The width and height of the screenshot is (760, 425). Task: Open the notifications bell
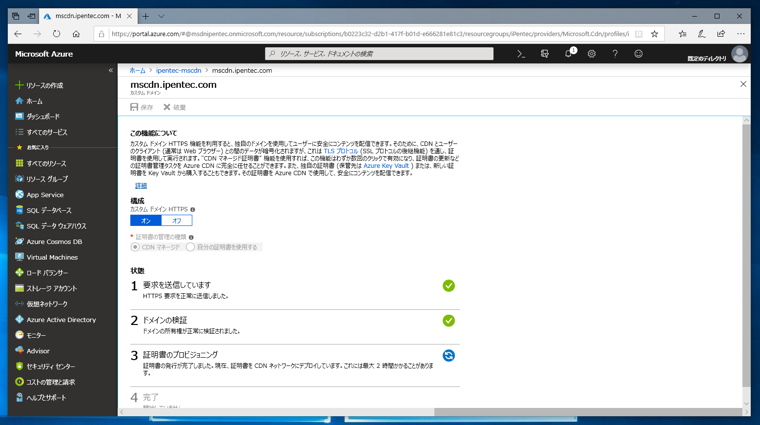(x=569, y=54)
